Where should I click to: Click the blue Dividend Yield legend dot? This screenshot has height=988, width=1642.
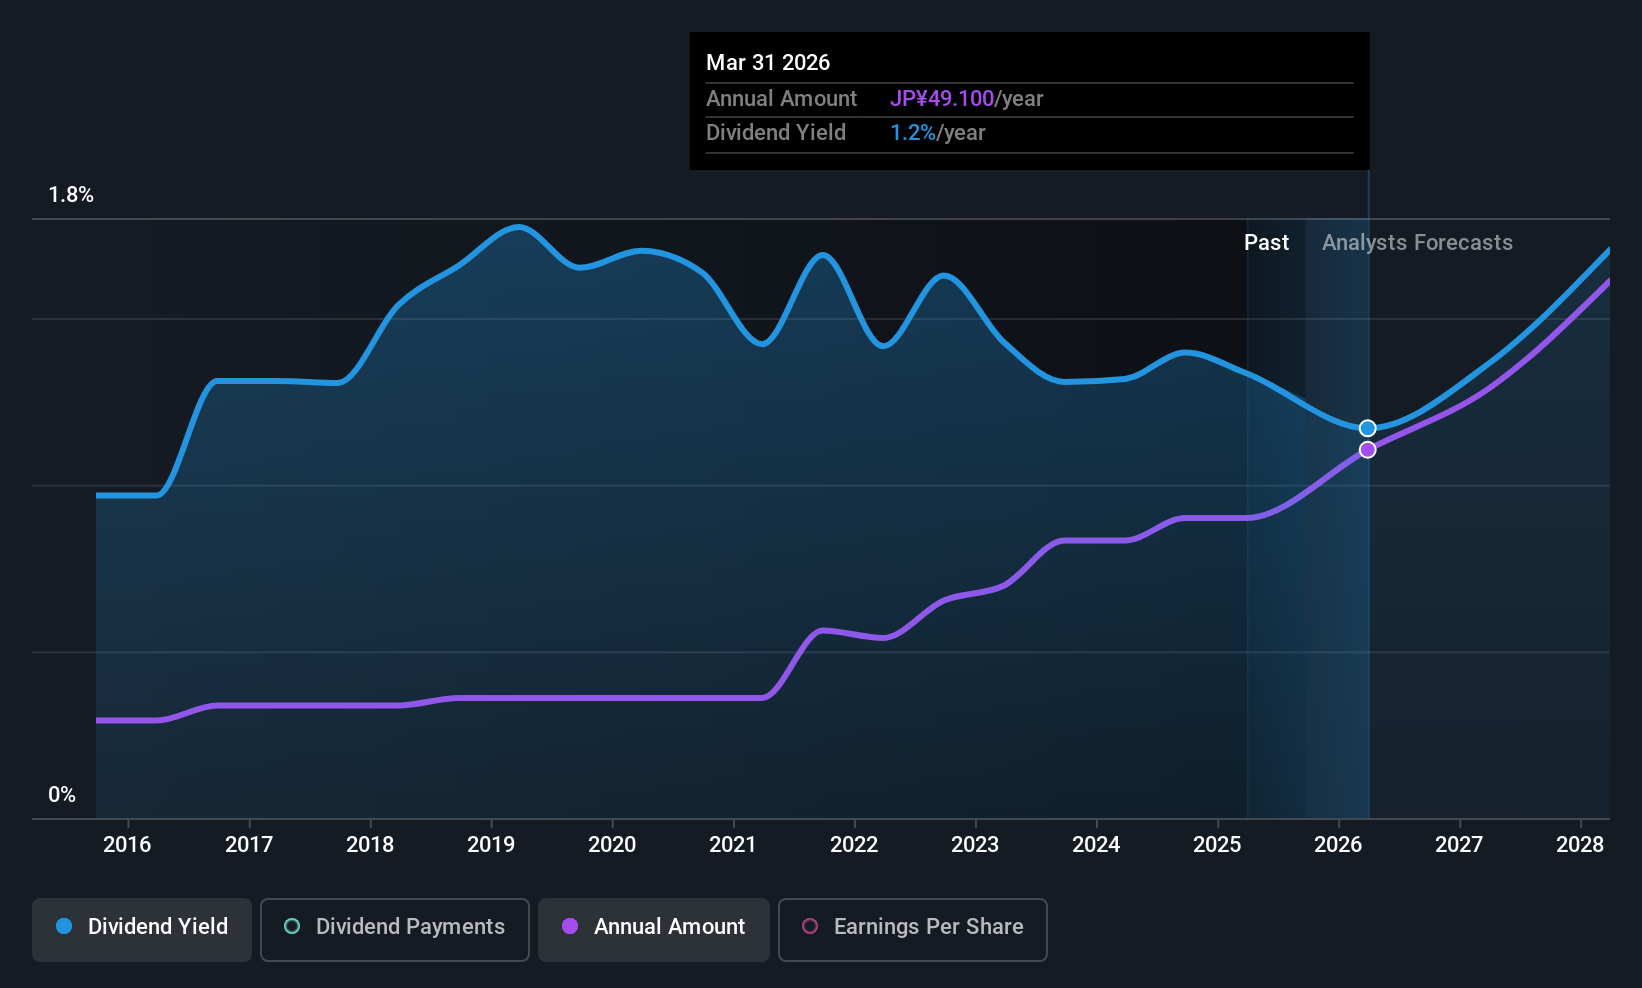64,926
